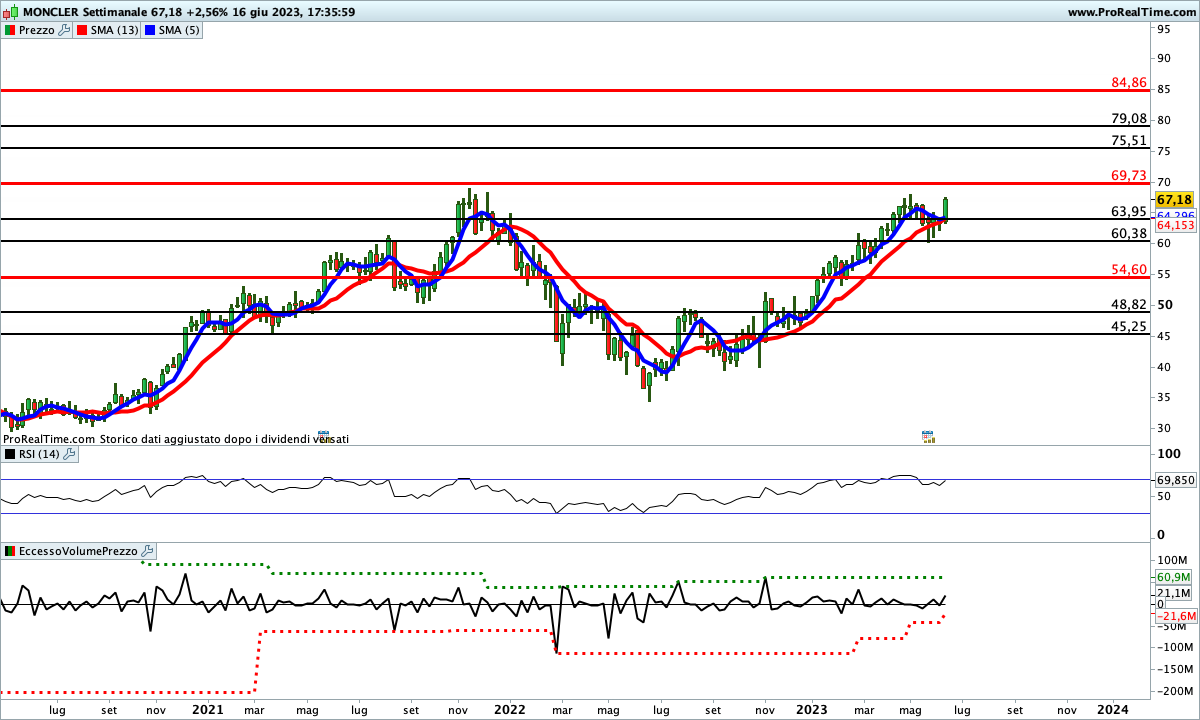Screen dimensions: 1200x720
Task: Click the 21,1M volume value label
Action: point(1174,594)
